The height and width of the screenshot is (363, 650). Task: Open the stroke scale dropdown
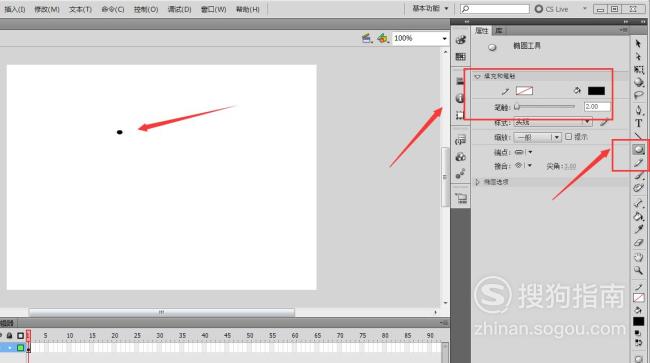tap(537, 137)
